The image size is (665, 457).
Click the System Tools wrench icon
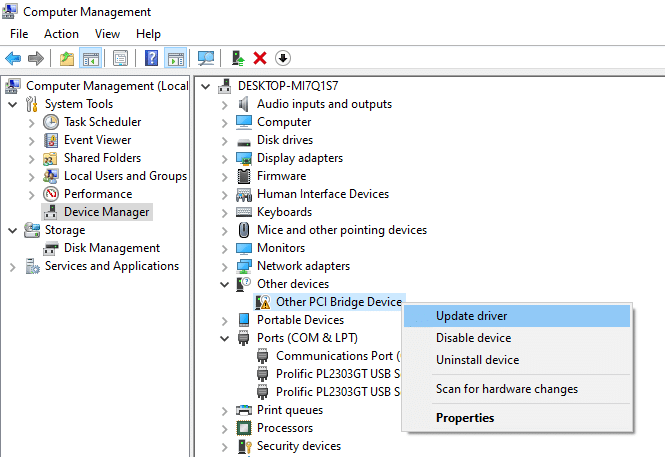[x=32, y=104]
